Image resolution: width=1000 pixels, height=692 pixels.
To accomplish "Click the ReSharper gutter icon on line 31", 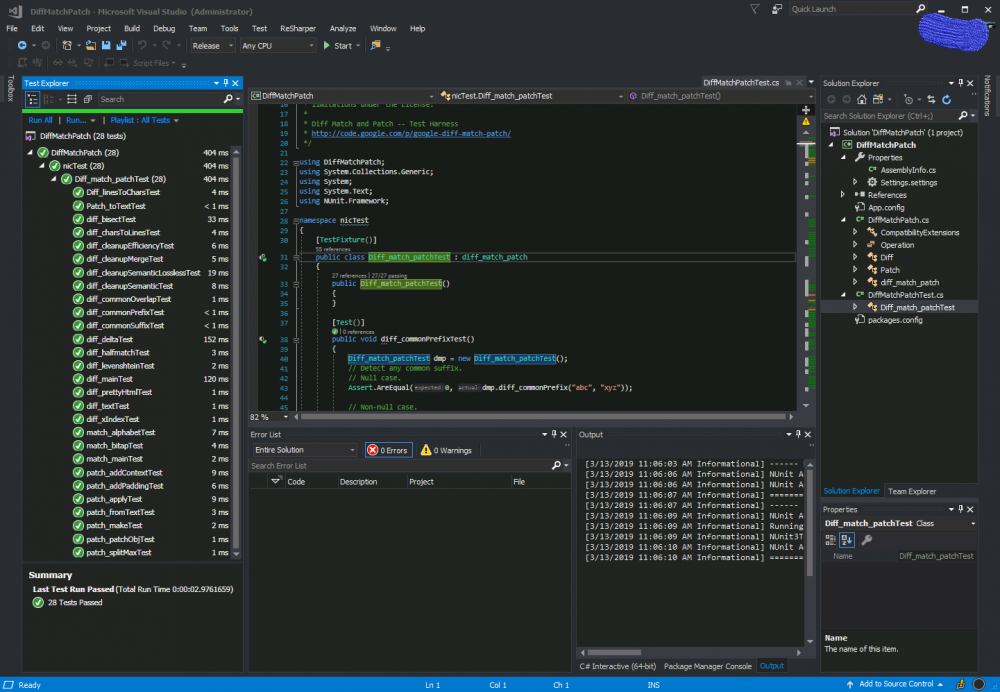I will click(x=263, y=258).
